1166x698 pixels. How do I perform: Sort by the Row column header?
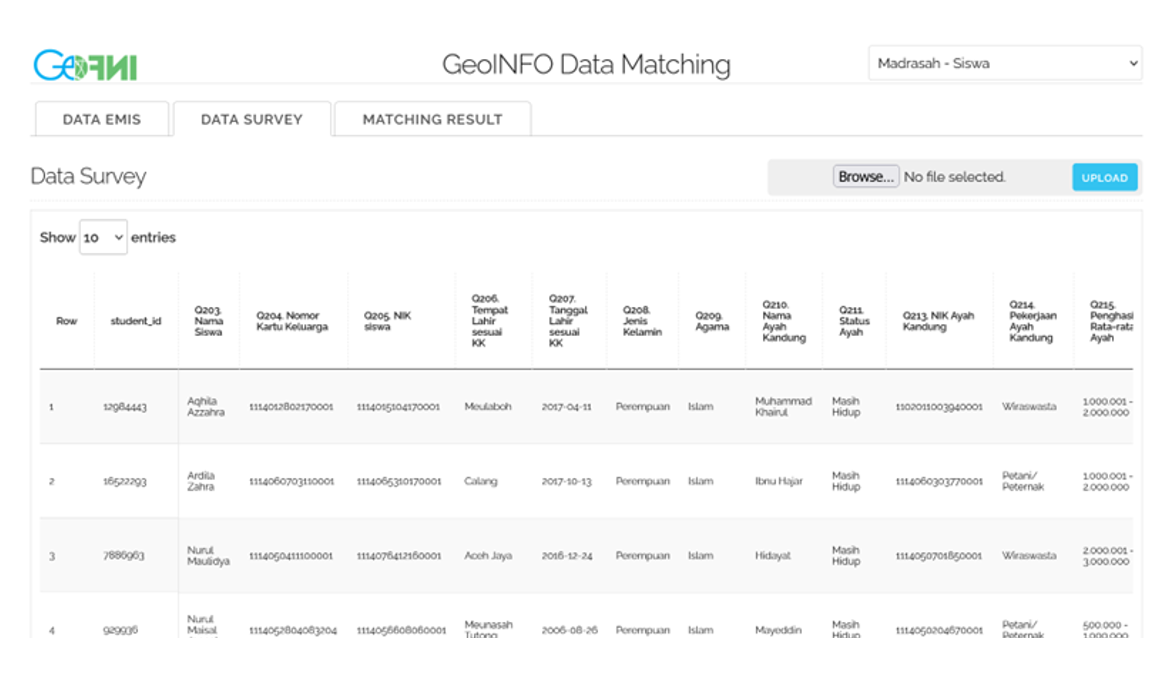[66, 321]
